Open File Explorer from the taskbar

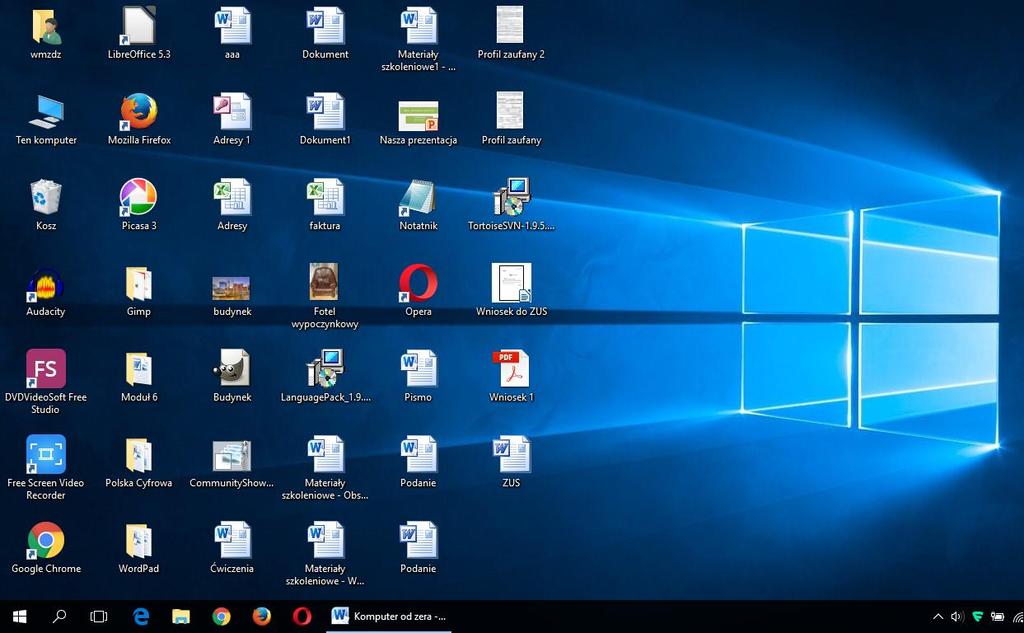pyautogui.click(x=181, y=616)
